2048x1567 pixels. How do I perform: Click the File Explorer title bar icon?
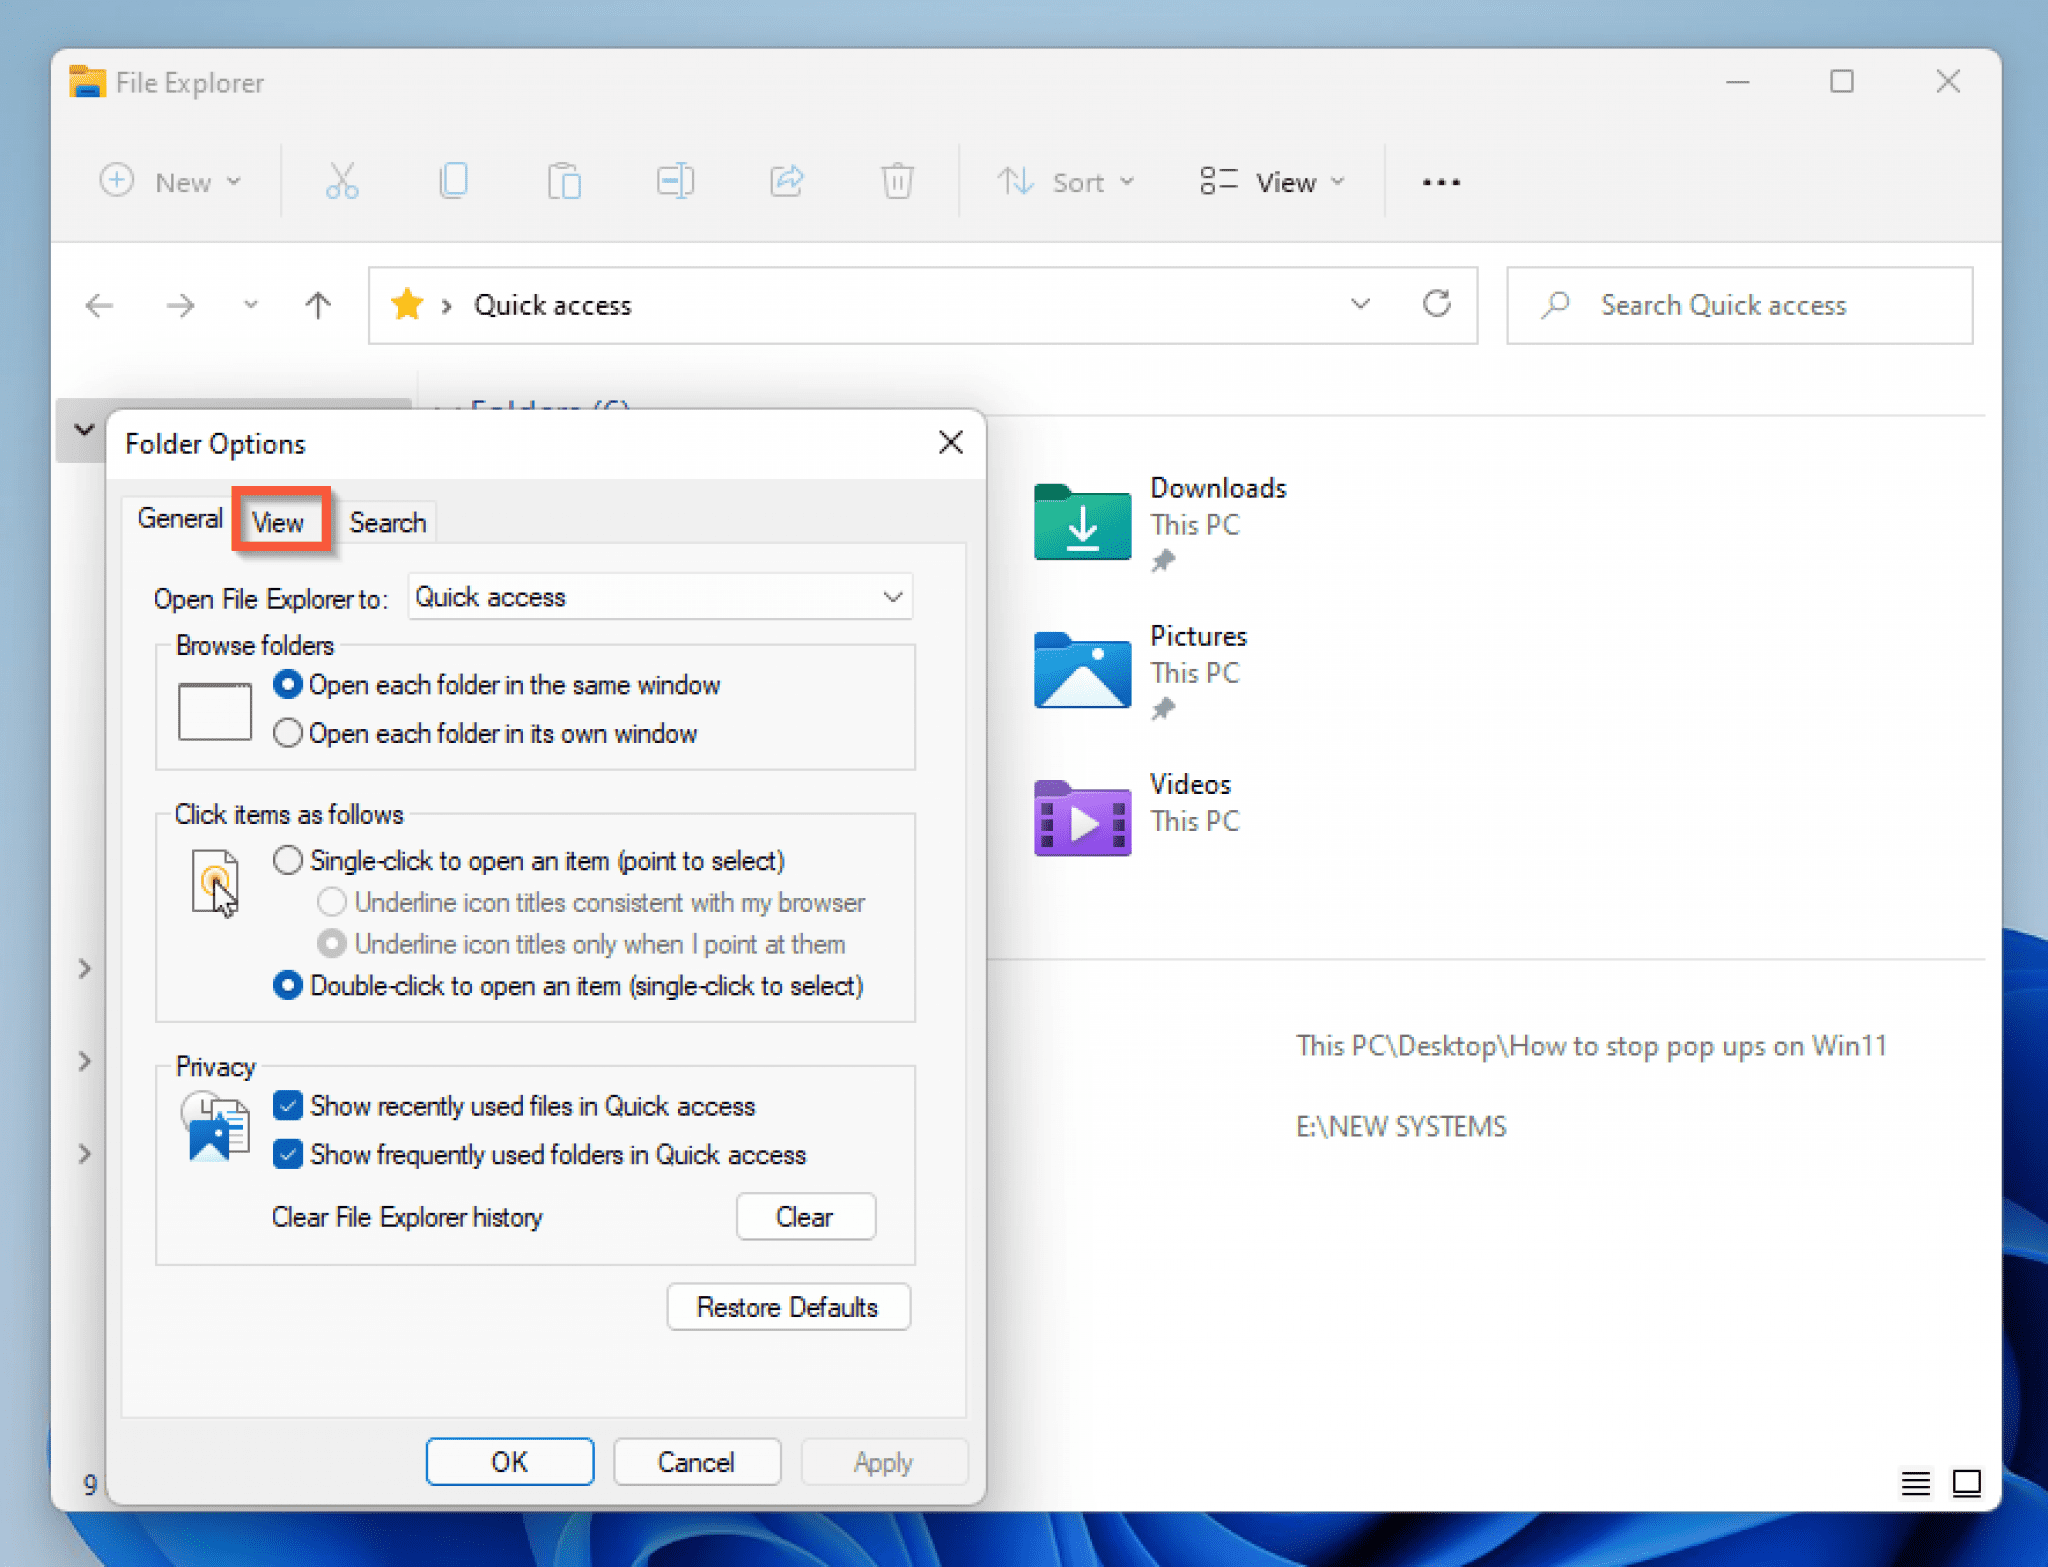[87, 82]
